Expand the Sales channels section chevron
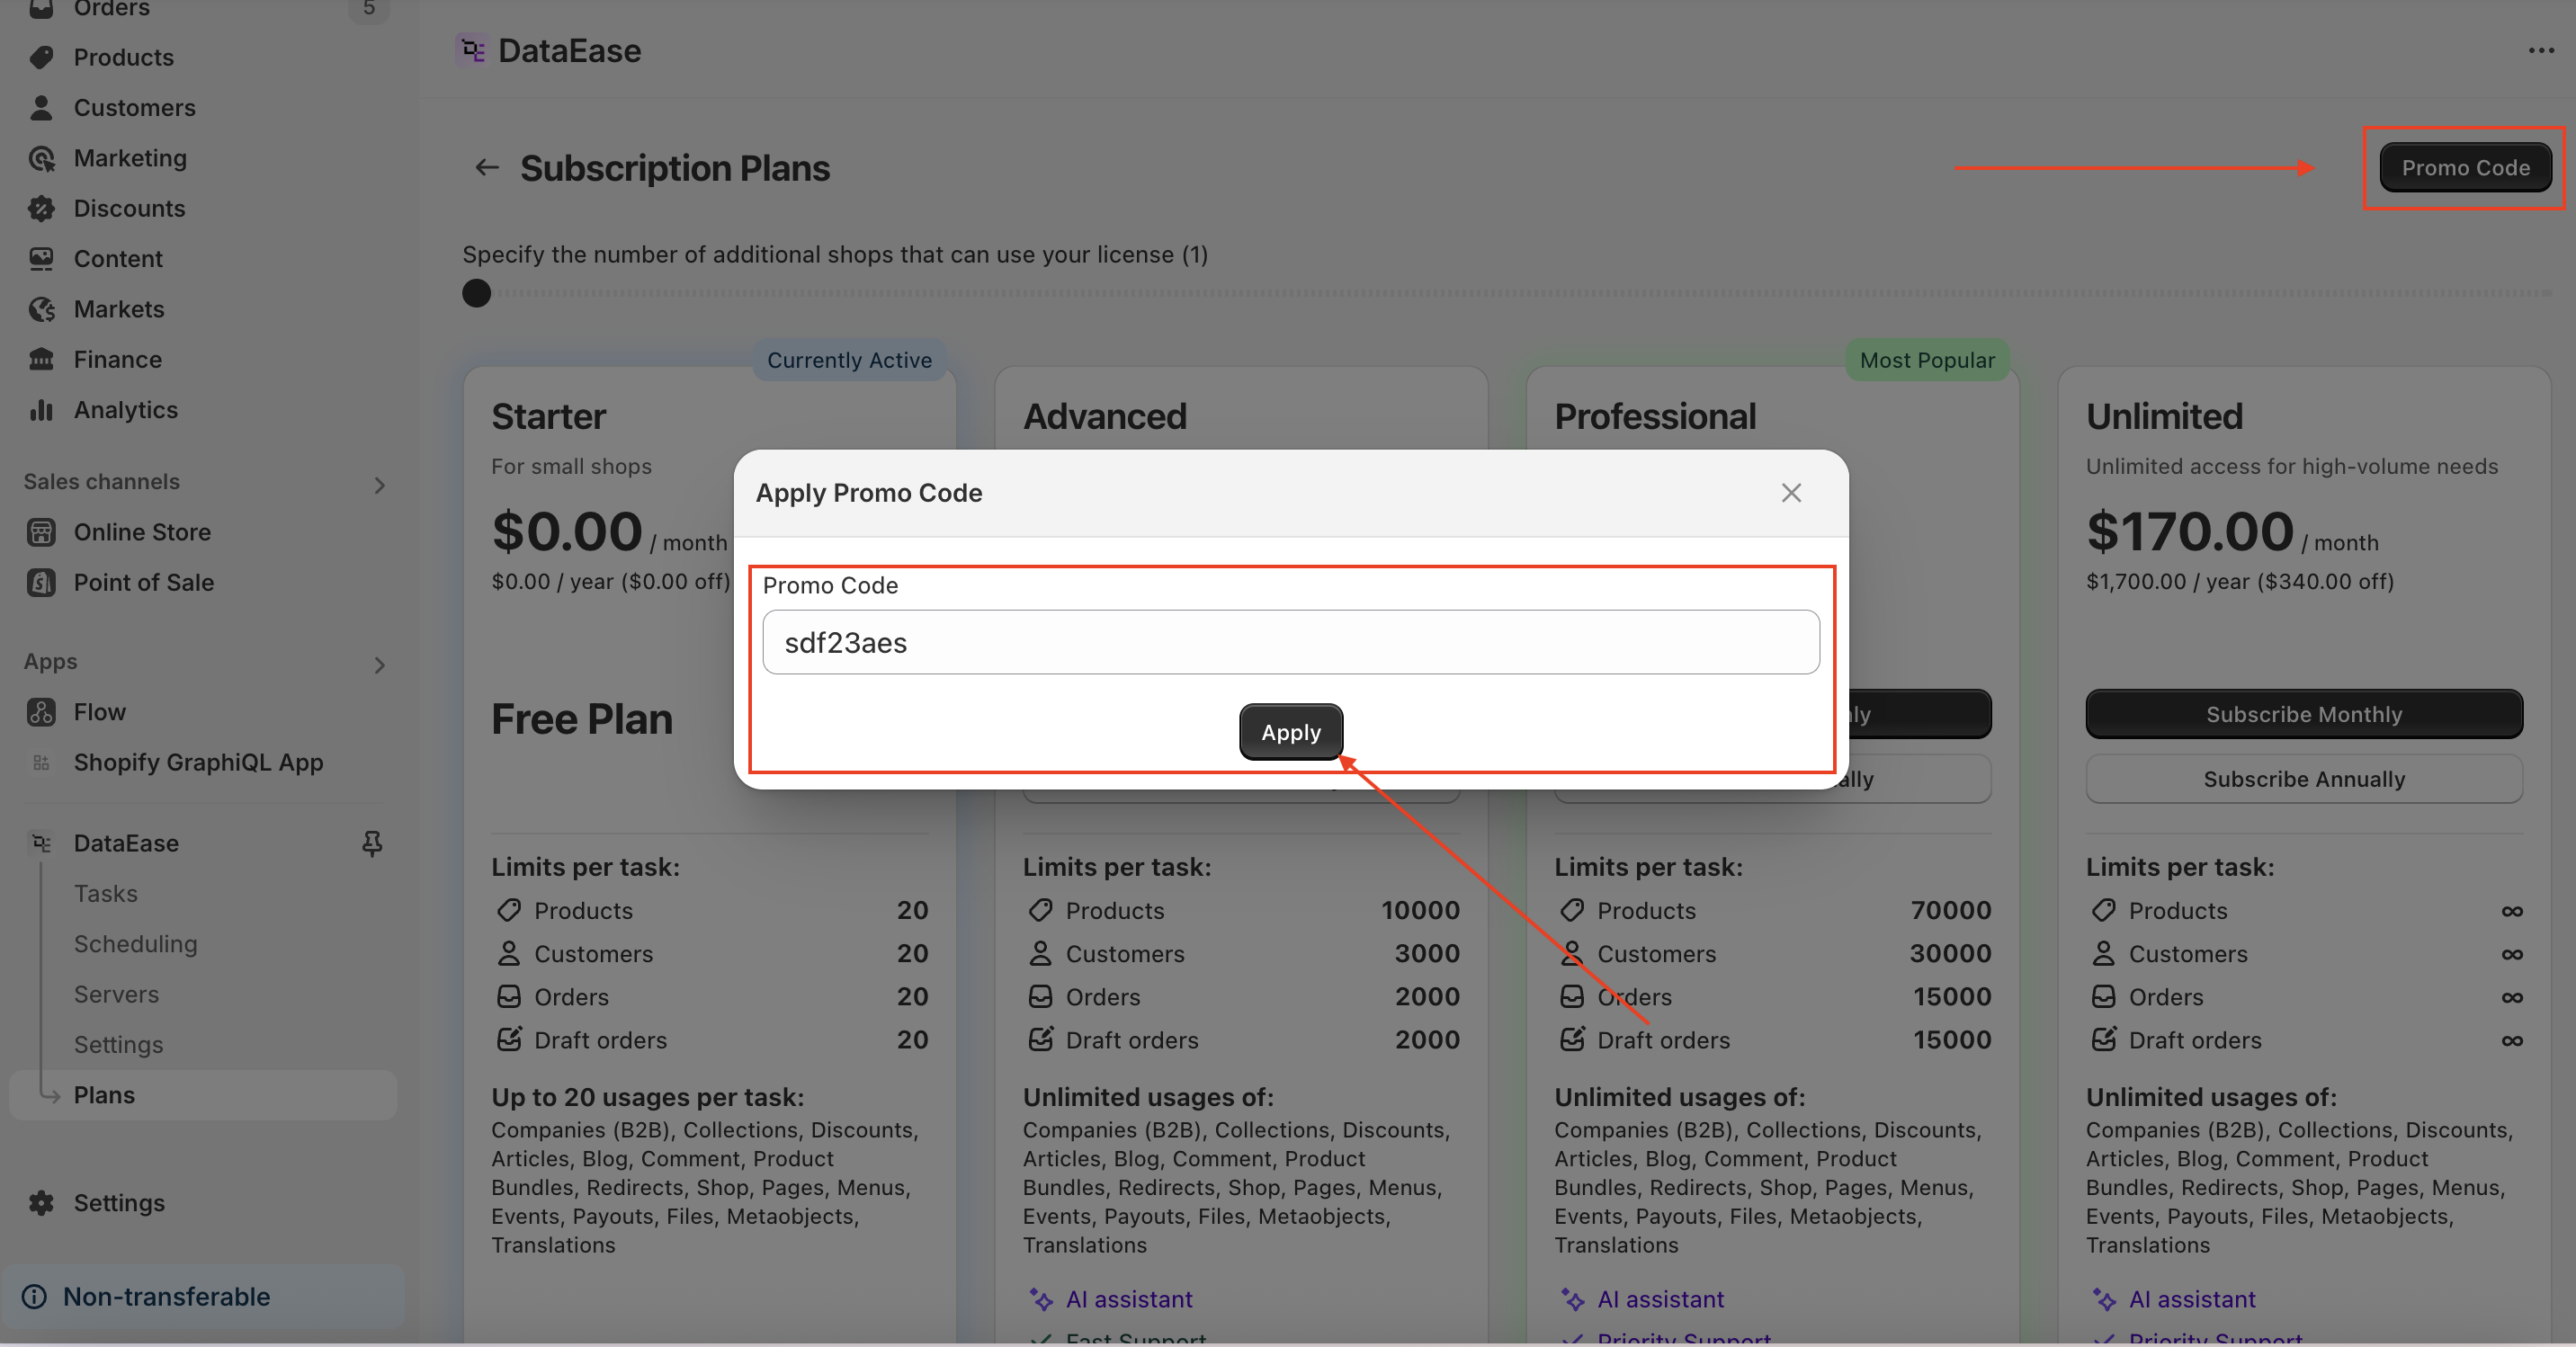This screenshot has width=2576, height=1347. pos(379,485)
